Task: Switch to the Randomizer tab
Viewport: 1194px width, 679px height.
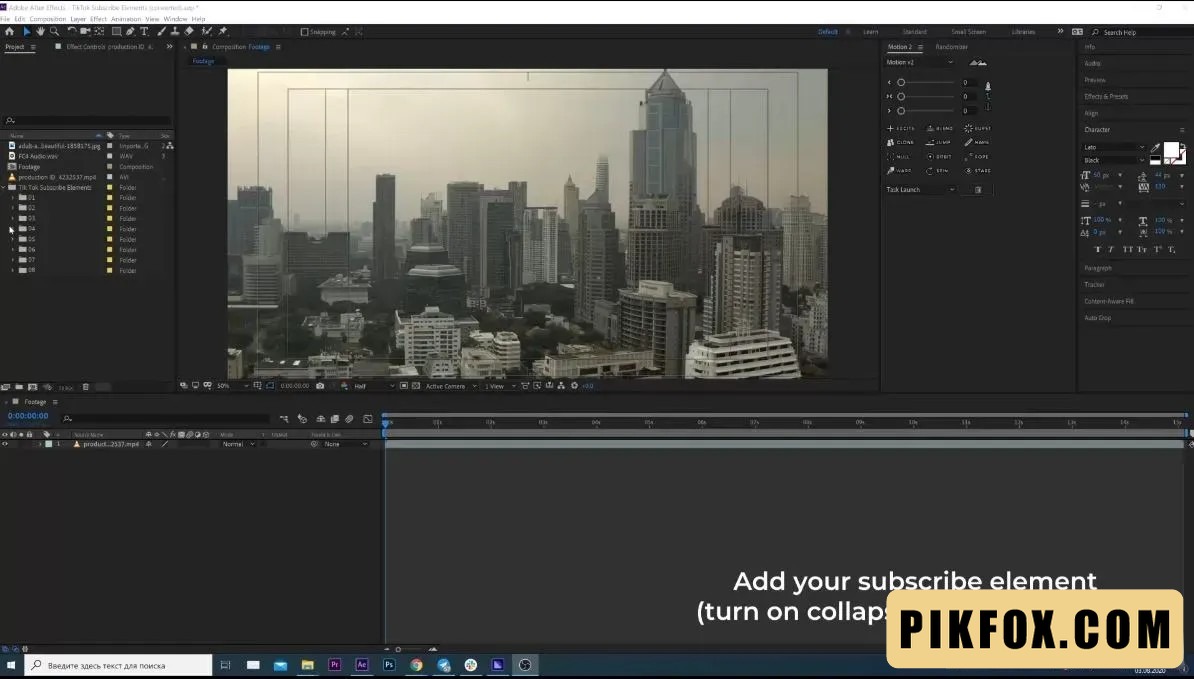Action: pos(951,47)
